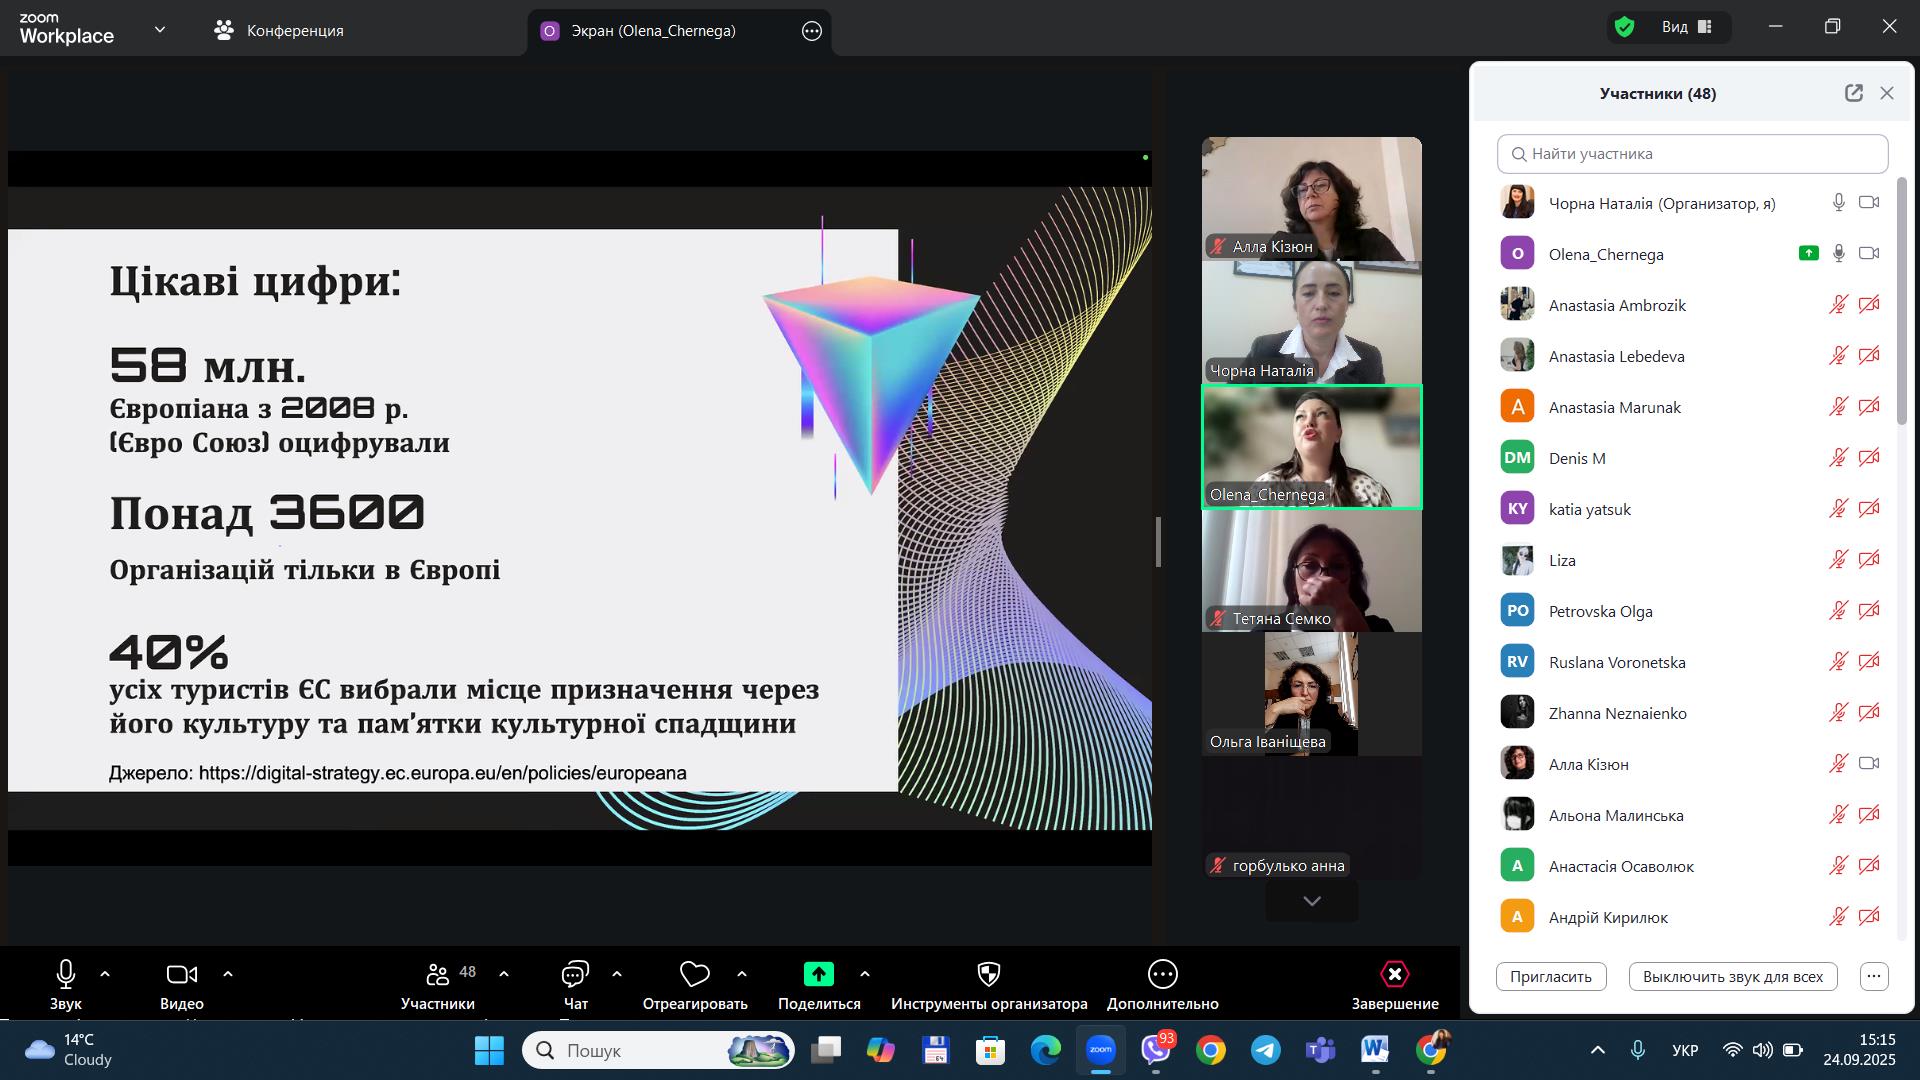Pop out the participants panel
Image resolution: width=1920 pixels, height=1080 pixels.
[x=1853, y=93]
